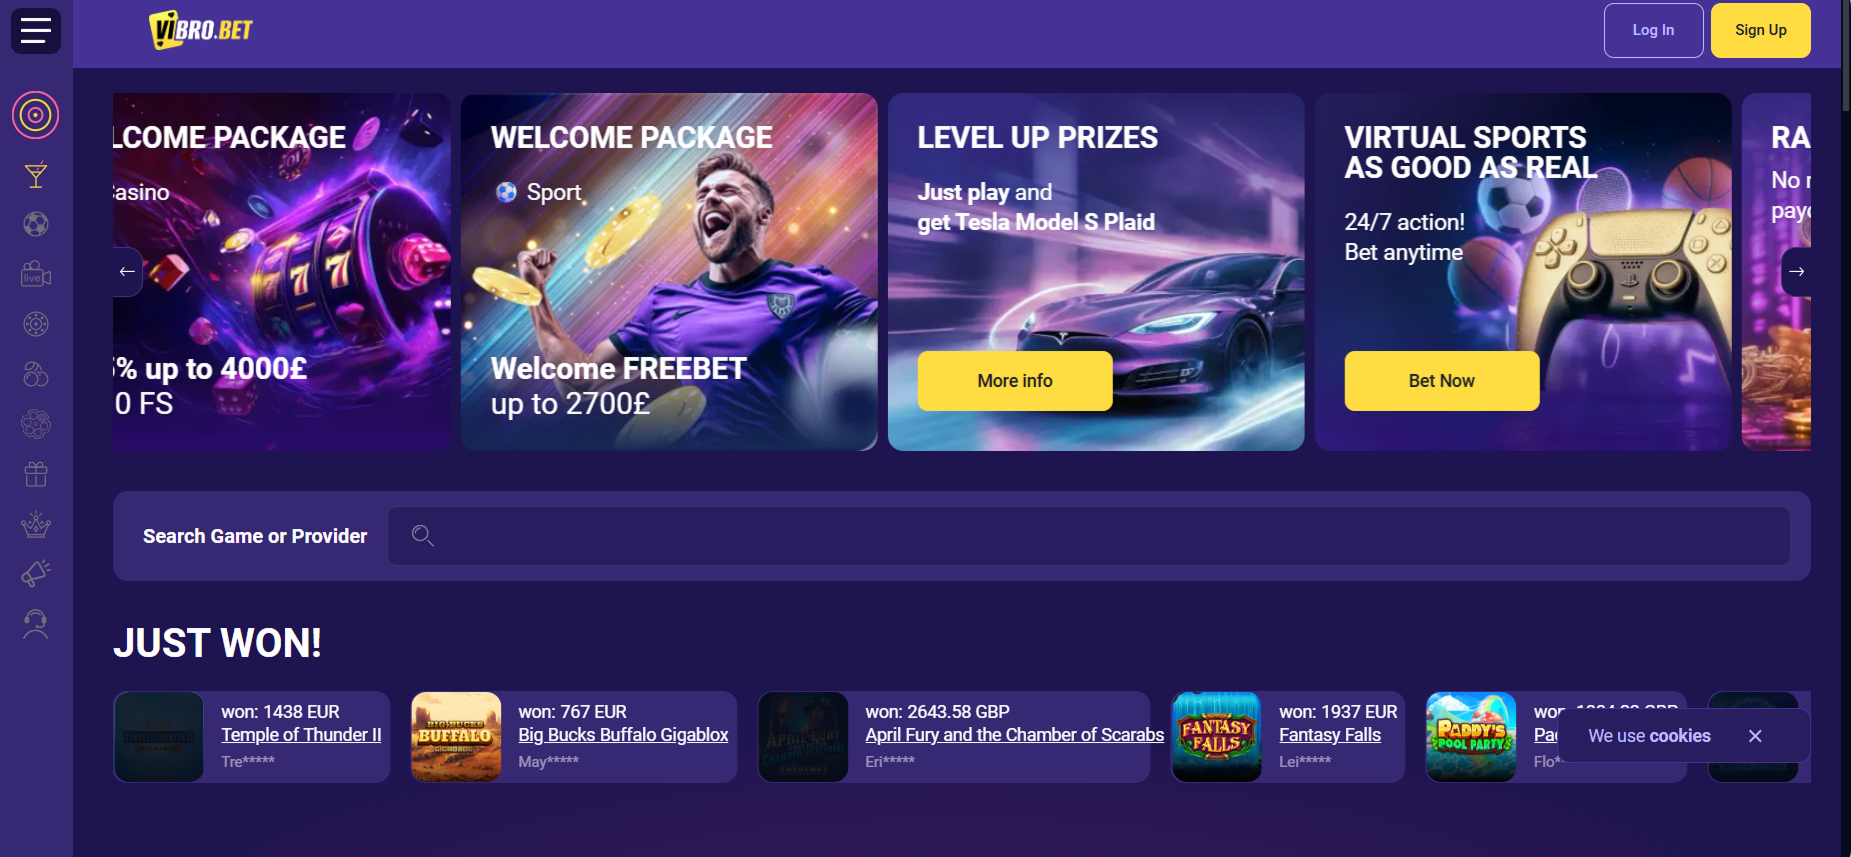This screenshot has width=1851, height=857.
Task: Open the Big Bucks Buffalo Gigablox link
Action: [623, 735]
